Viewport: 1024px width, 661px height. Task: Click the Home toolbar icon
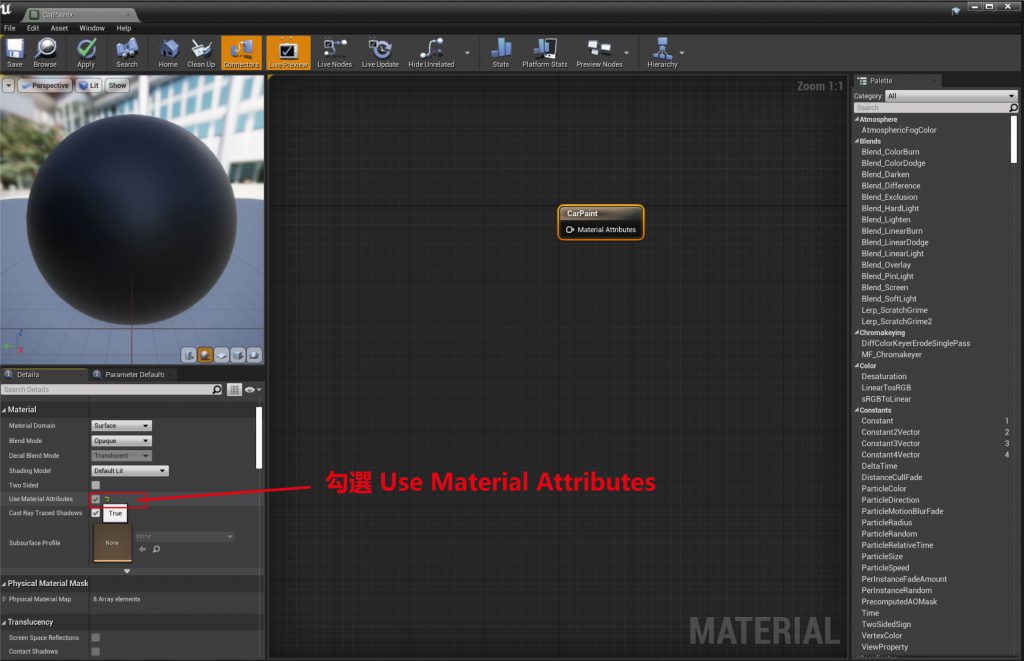coord(168,52)
